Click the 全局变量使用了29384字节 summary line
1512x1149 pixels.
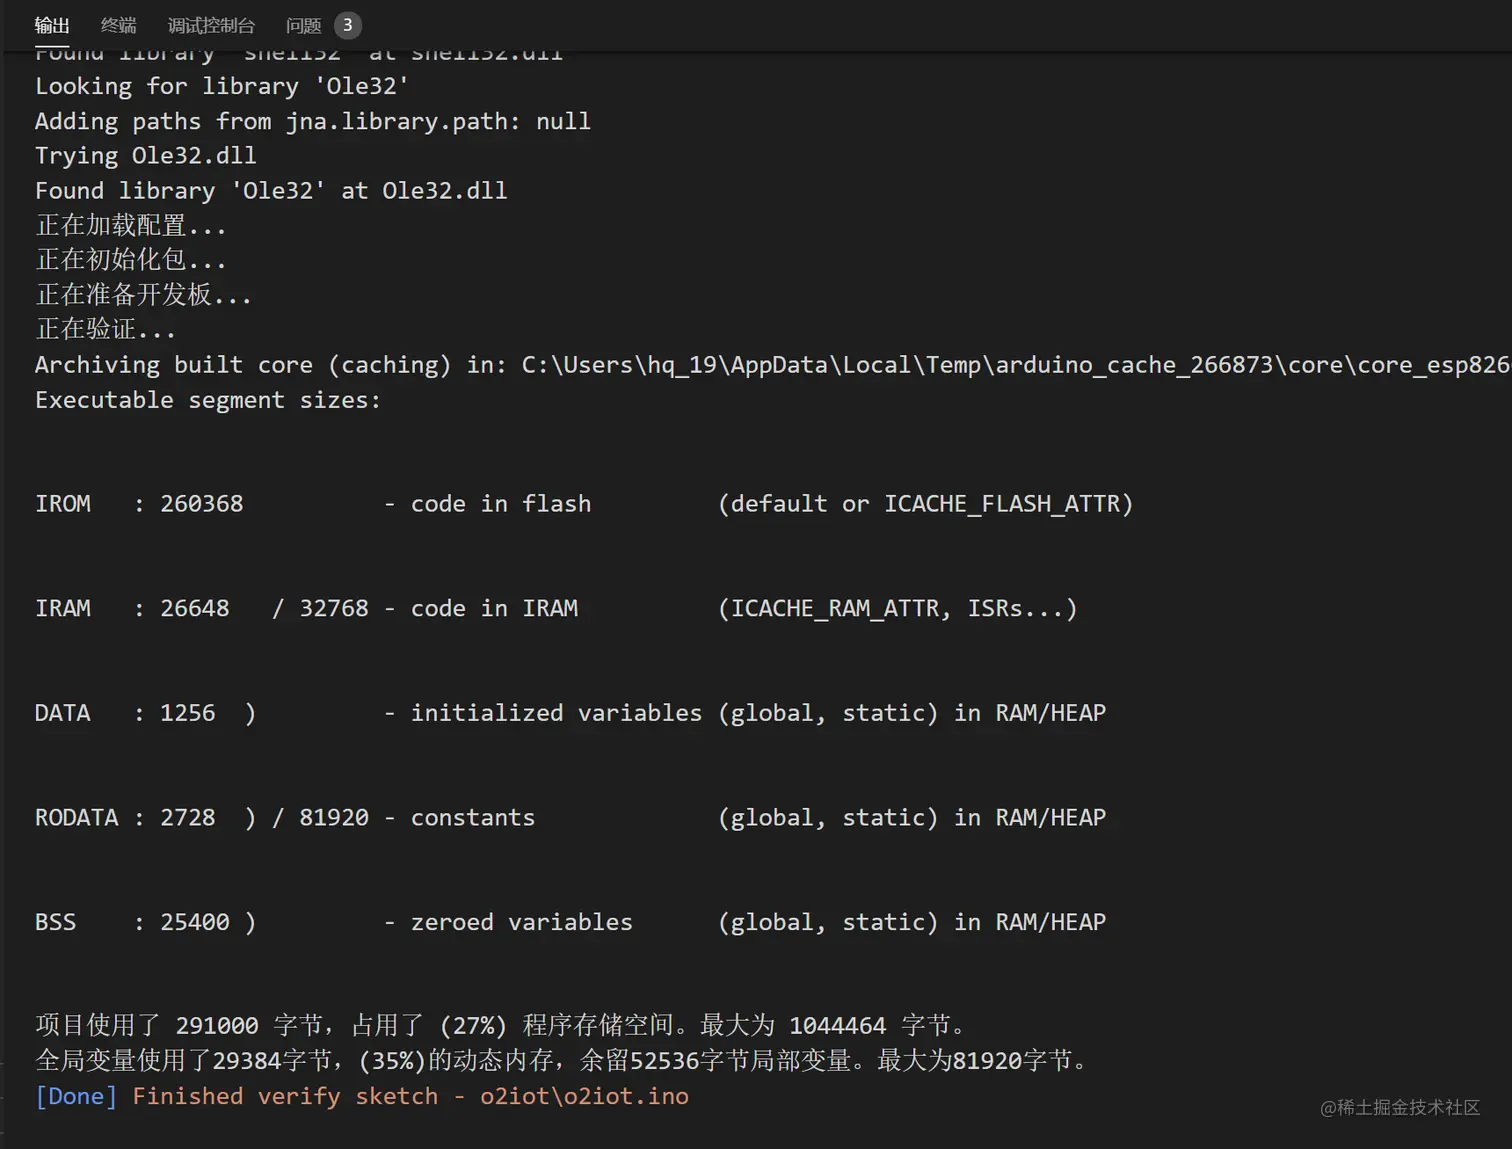point(562,1061)
